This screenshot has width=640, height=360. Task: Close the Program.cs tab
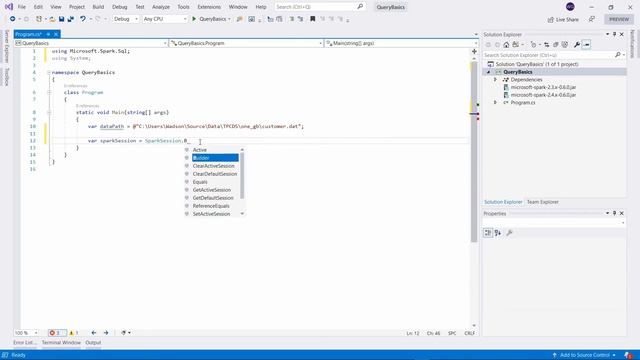point(56,34)
